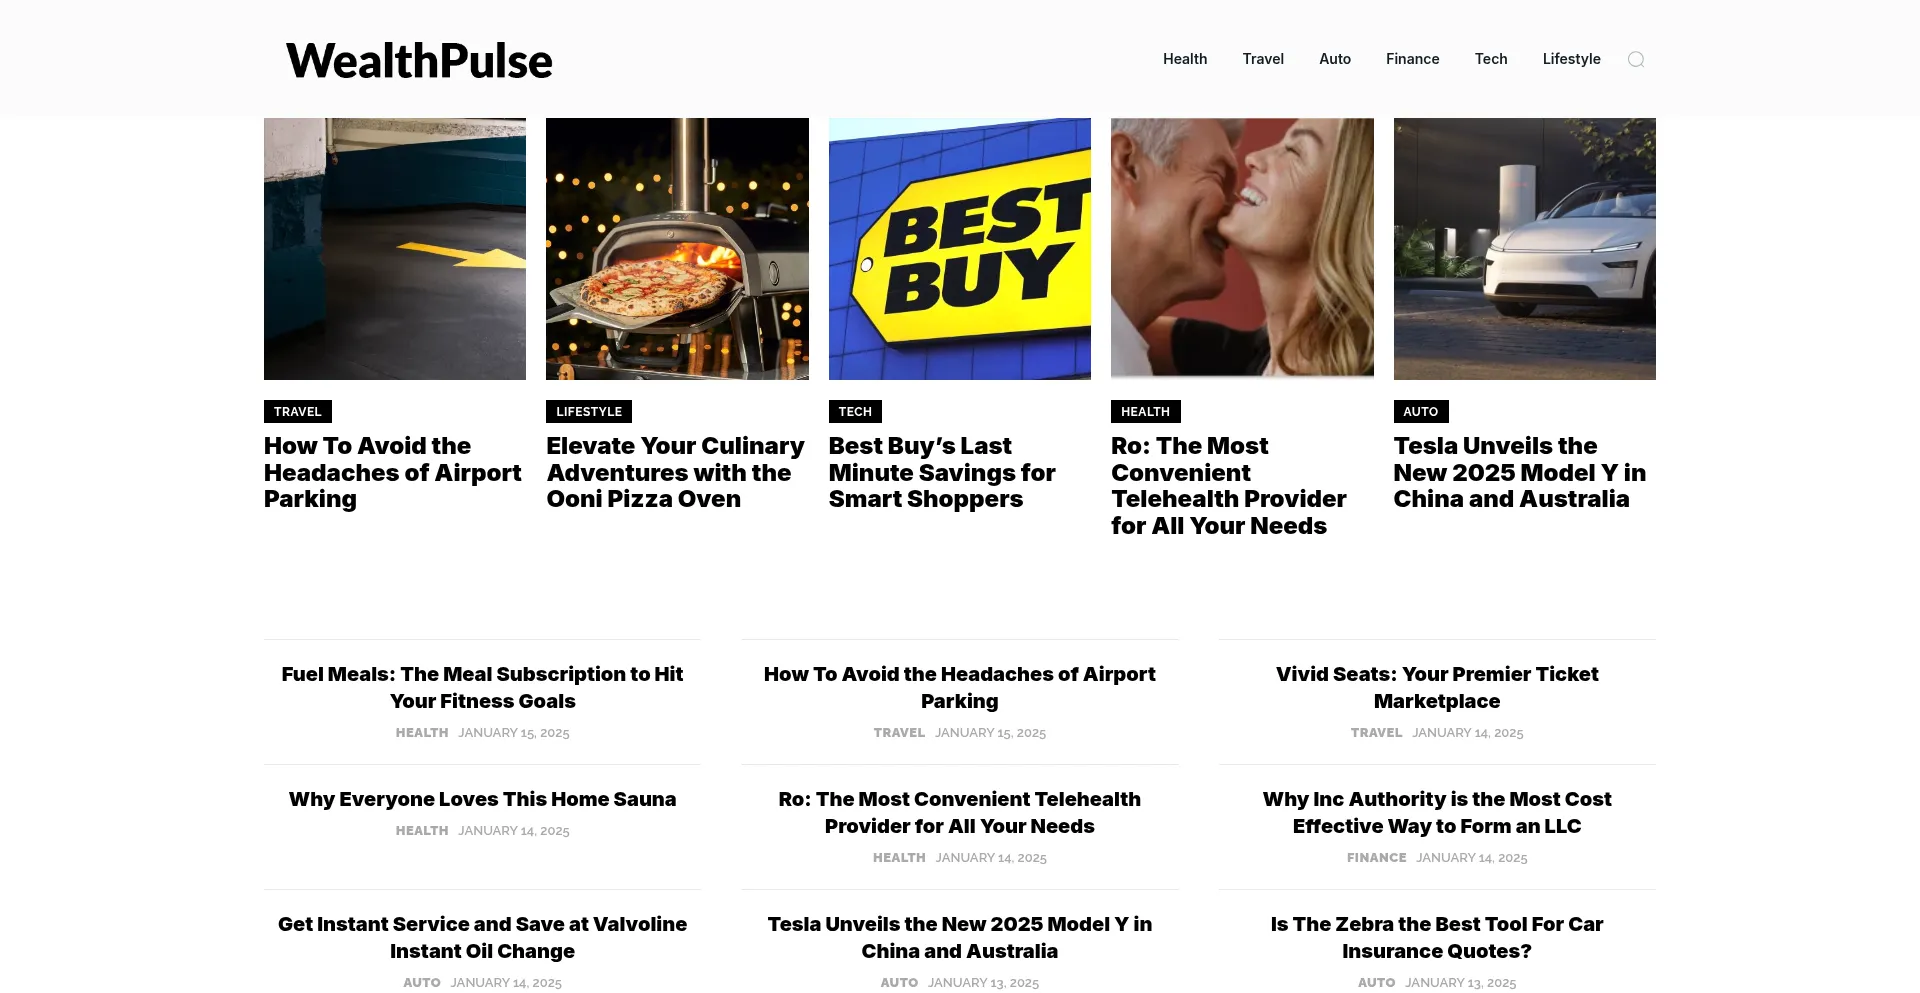The image size is (1920, 993).
Task: Click the airport parking garage thumbnail
Action: [395, 249]
